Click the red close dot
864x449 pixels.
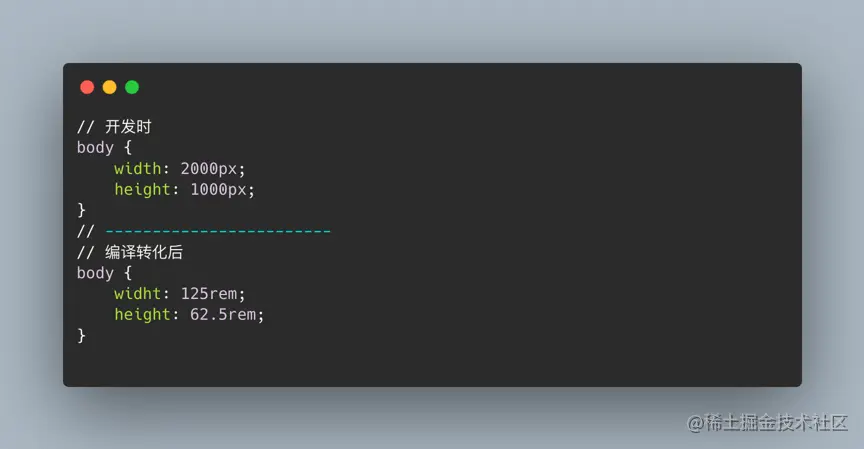click(87, 87)
